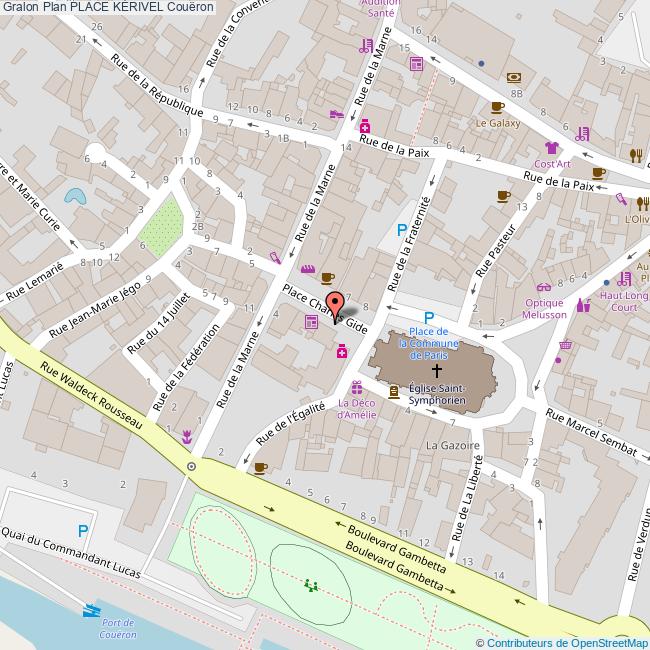Select the shoe shop icon on Rue de la Marne
Image resolution: width=650 pixels, height=650 pixels.
[x=338, y=115]
